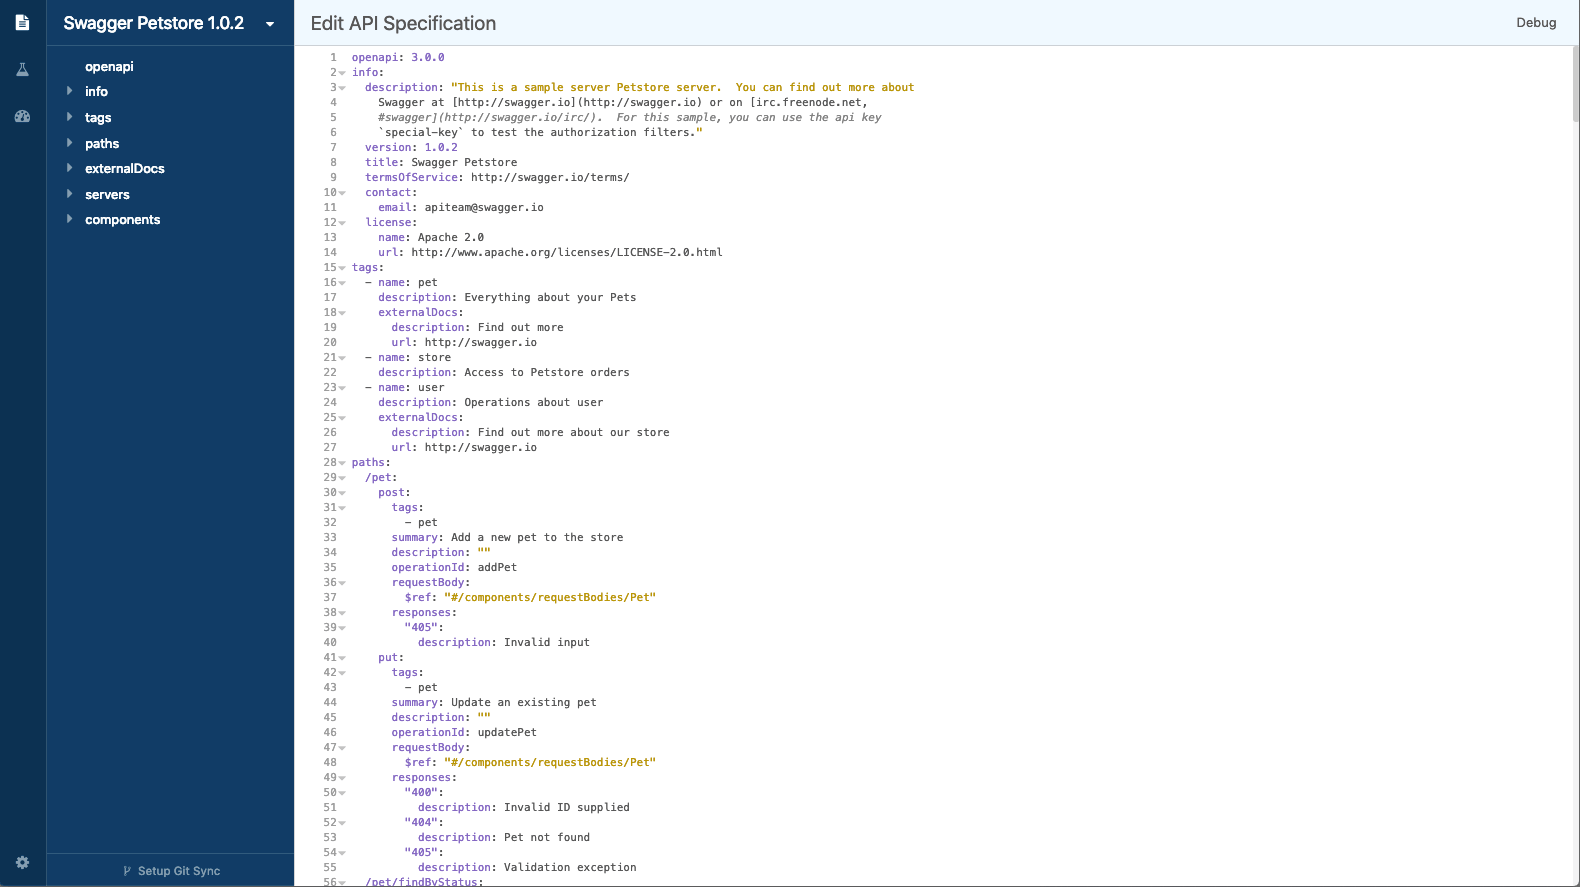Click 'Everything about your Pets' text
Screen dimensions: 1580x887
coord(550,297)
